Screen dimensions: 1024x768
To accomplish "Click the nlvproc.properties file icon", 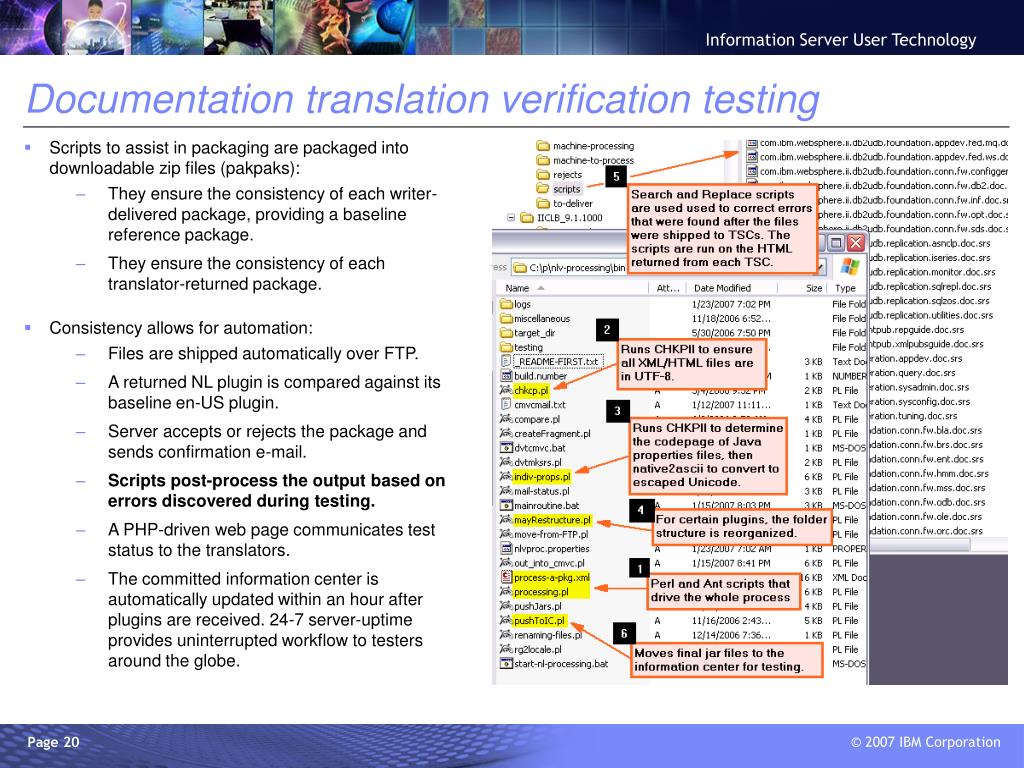I will (506, 549).
